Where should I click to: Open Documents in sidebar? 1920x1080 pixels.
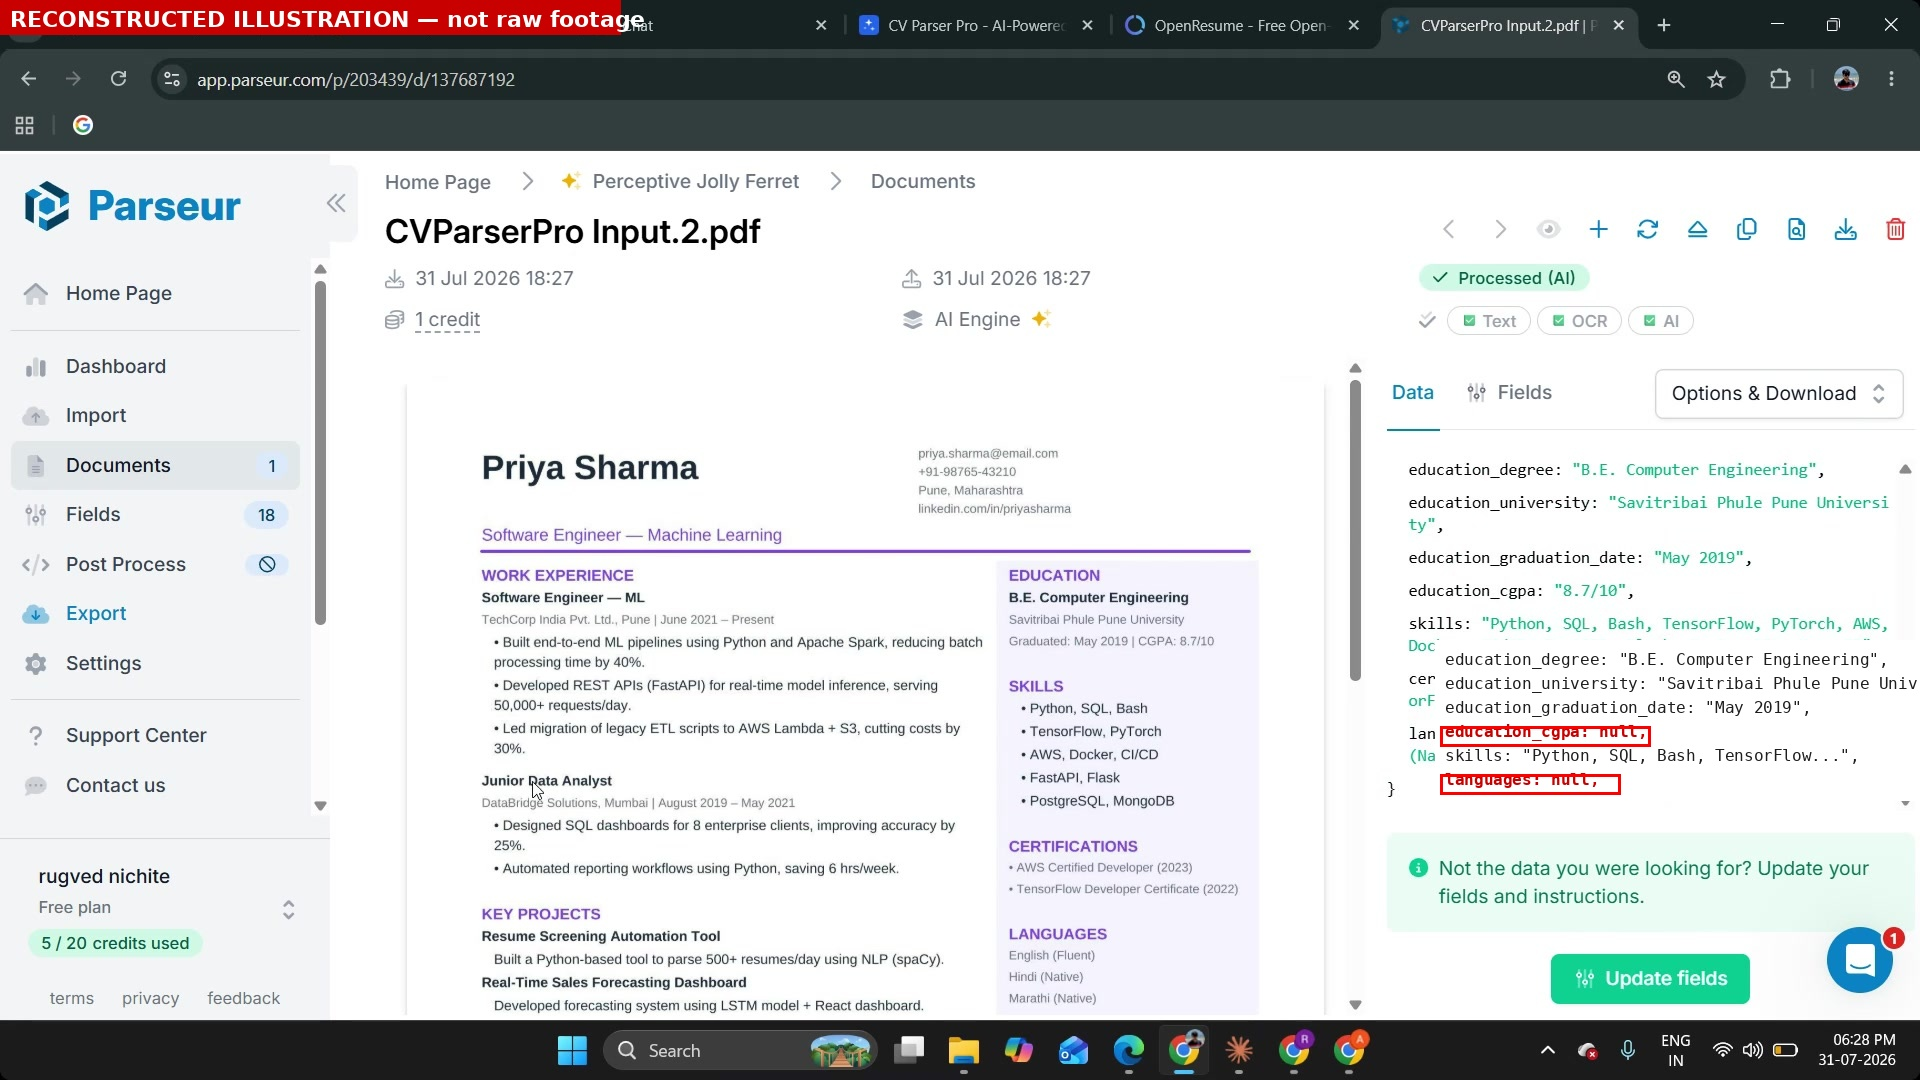pos(155,466)
